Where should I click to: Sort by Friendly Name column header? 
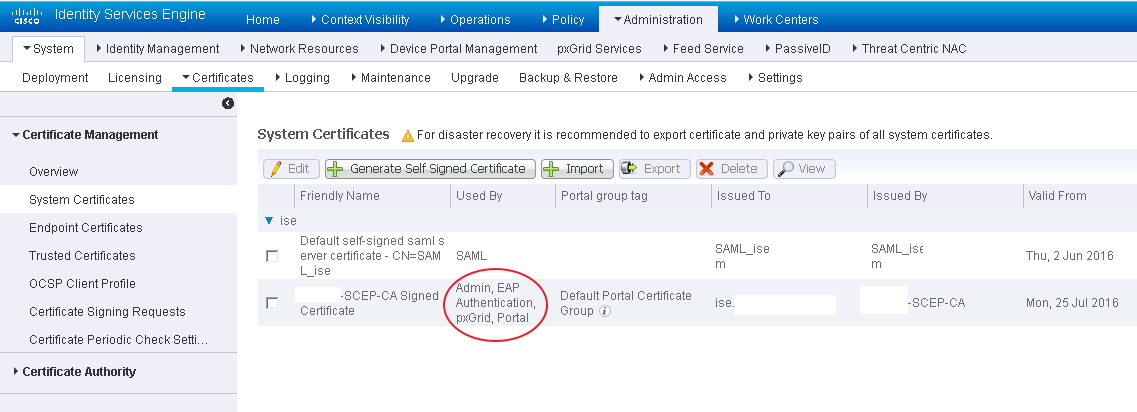click(x=339, y=196)
